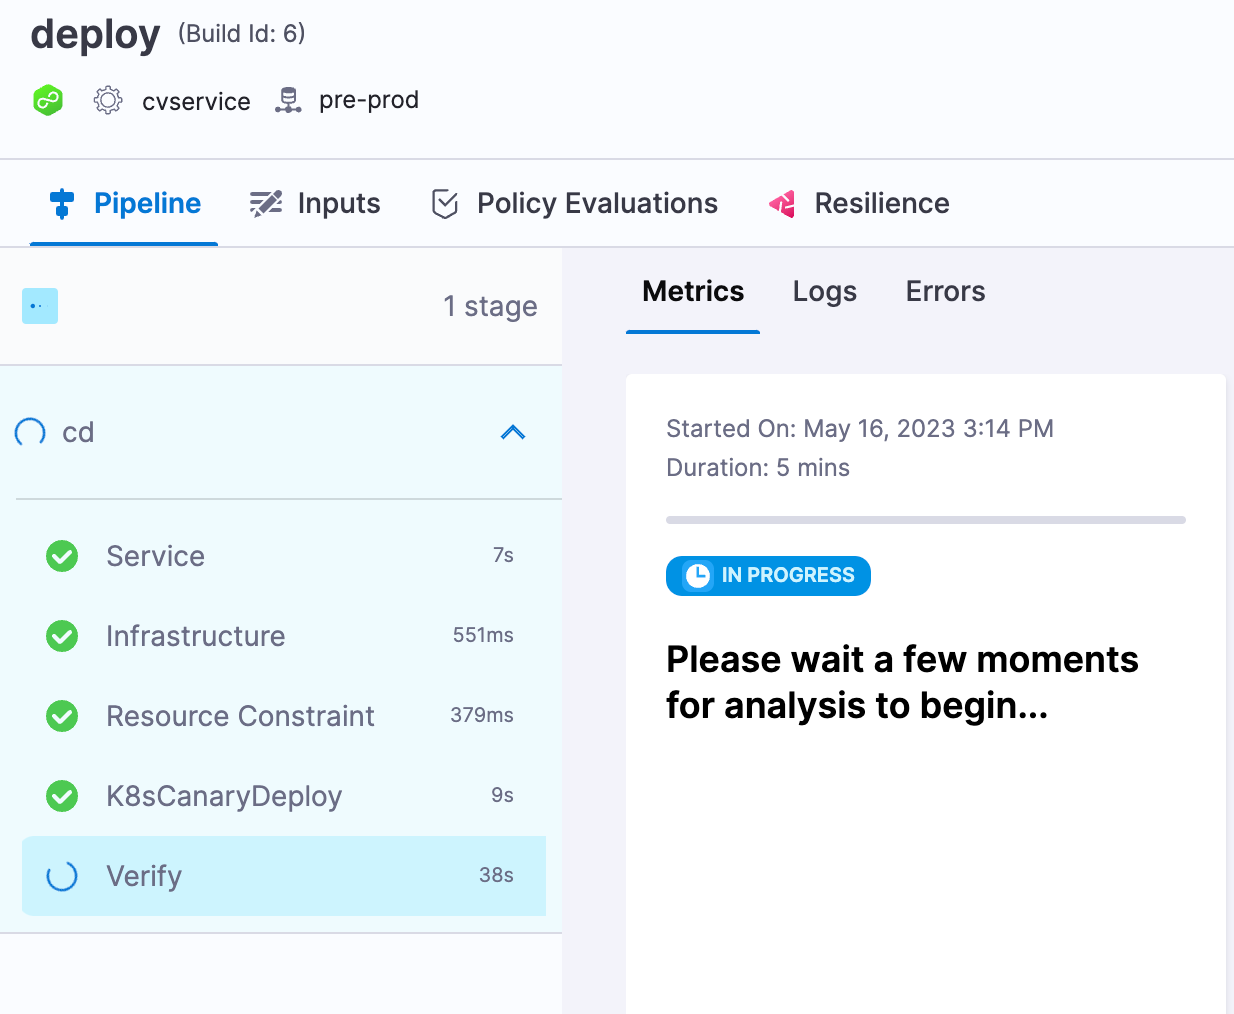Click the green success checkmark beside Service
Image resolution: width=1234 pixels, height=1014 pixels.
pyautogui.click(x=61, y=556)
